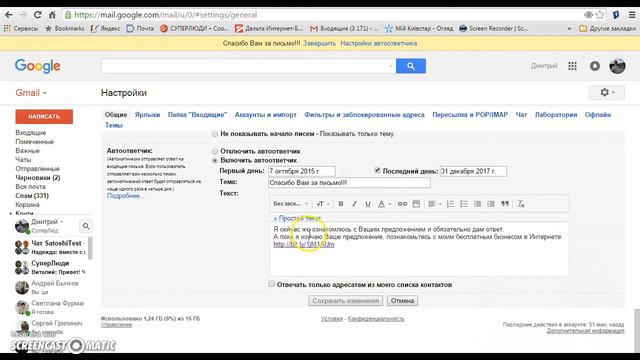
Task: Open the Спам (331) folder
Action: coord(32,196)
